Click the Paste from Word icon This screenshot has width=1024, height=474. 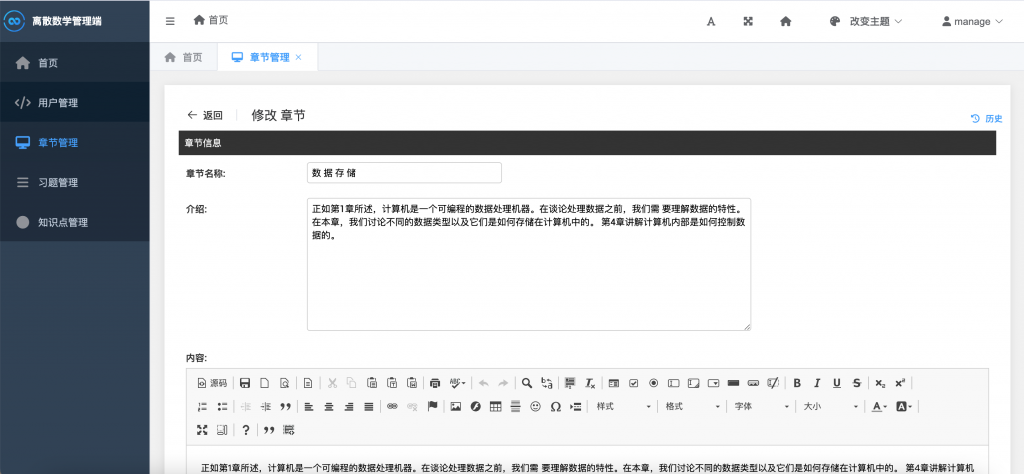[x=412, y=383]
